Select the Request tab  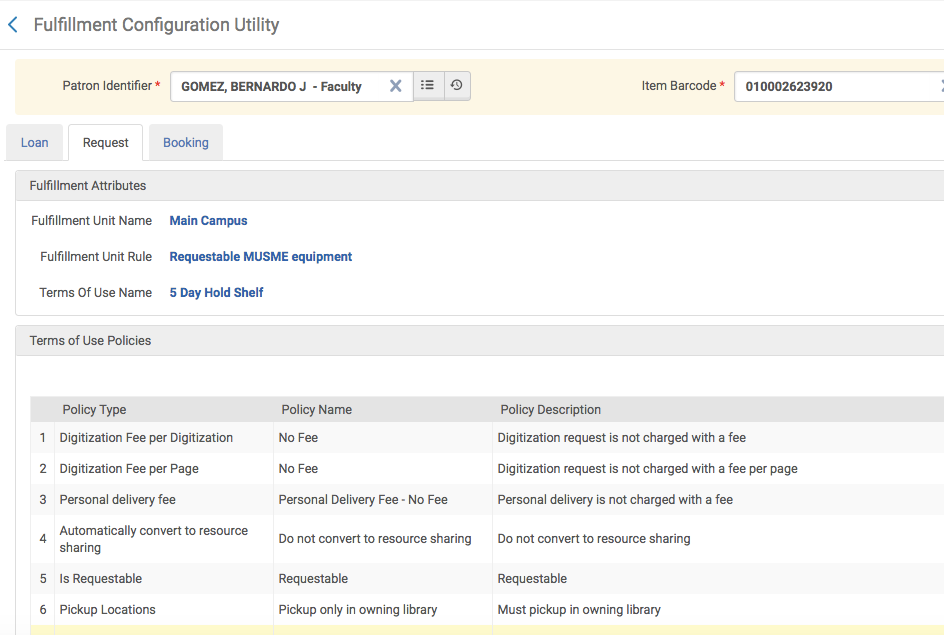pos(105,143)
